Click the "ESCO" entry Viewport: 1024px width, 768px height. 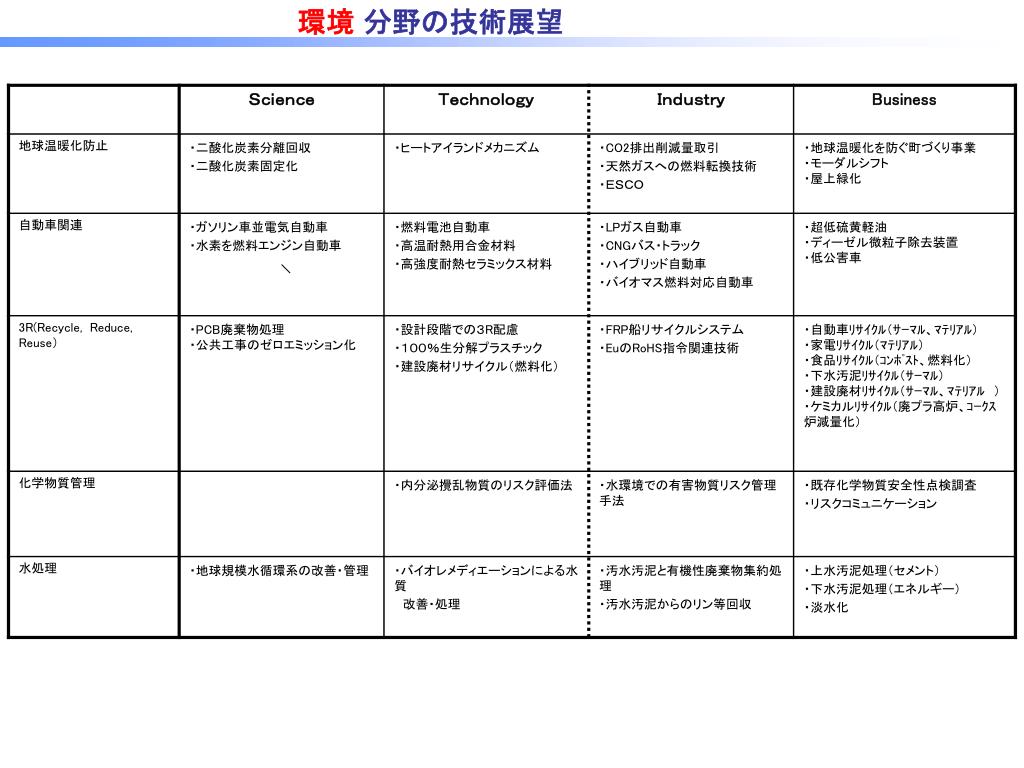[622, 185]
